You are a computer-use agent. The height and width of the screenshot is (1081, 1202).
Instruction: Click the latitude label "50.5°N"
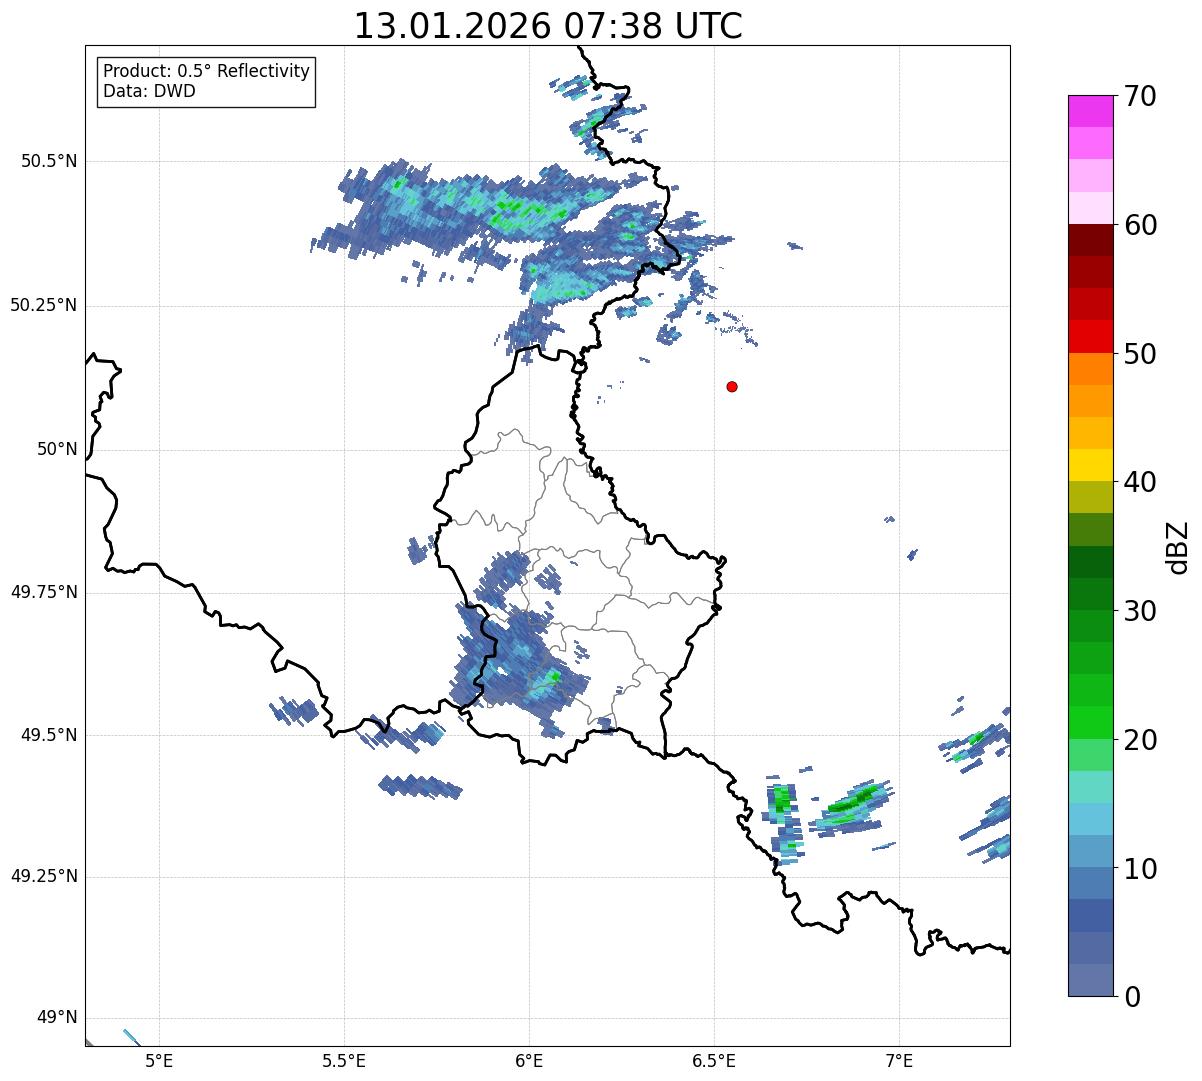click(49, 161)
